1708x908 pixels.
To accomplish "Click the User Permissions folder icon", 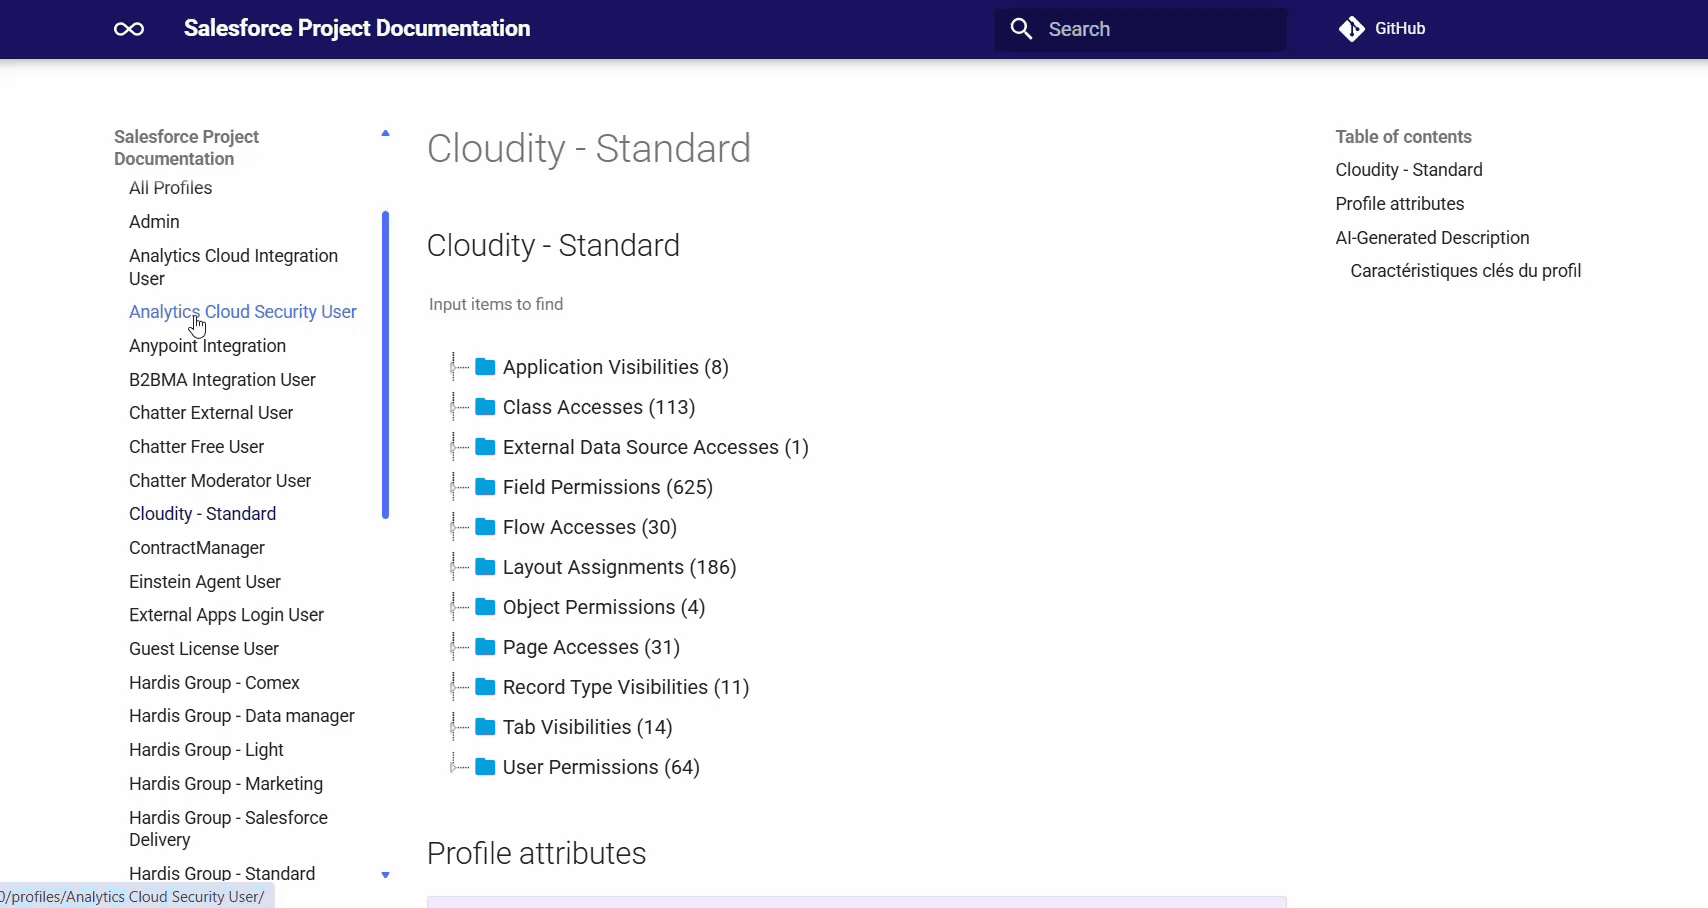I will coord(485,767).
